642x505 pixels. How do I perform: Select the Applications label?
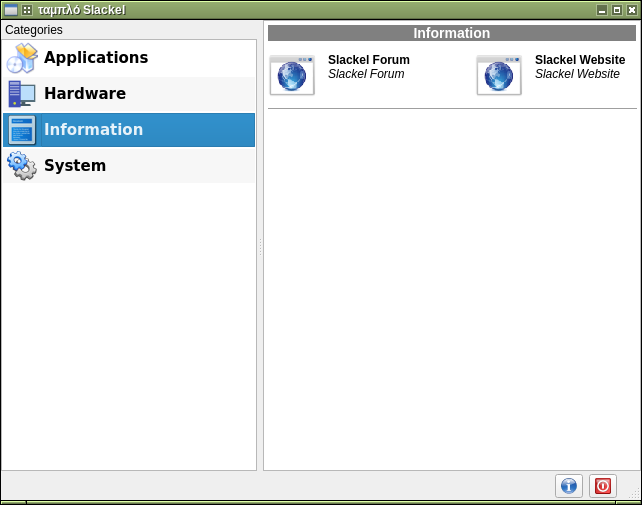click(96, 57)
